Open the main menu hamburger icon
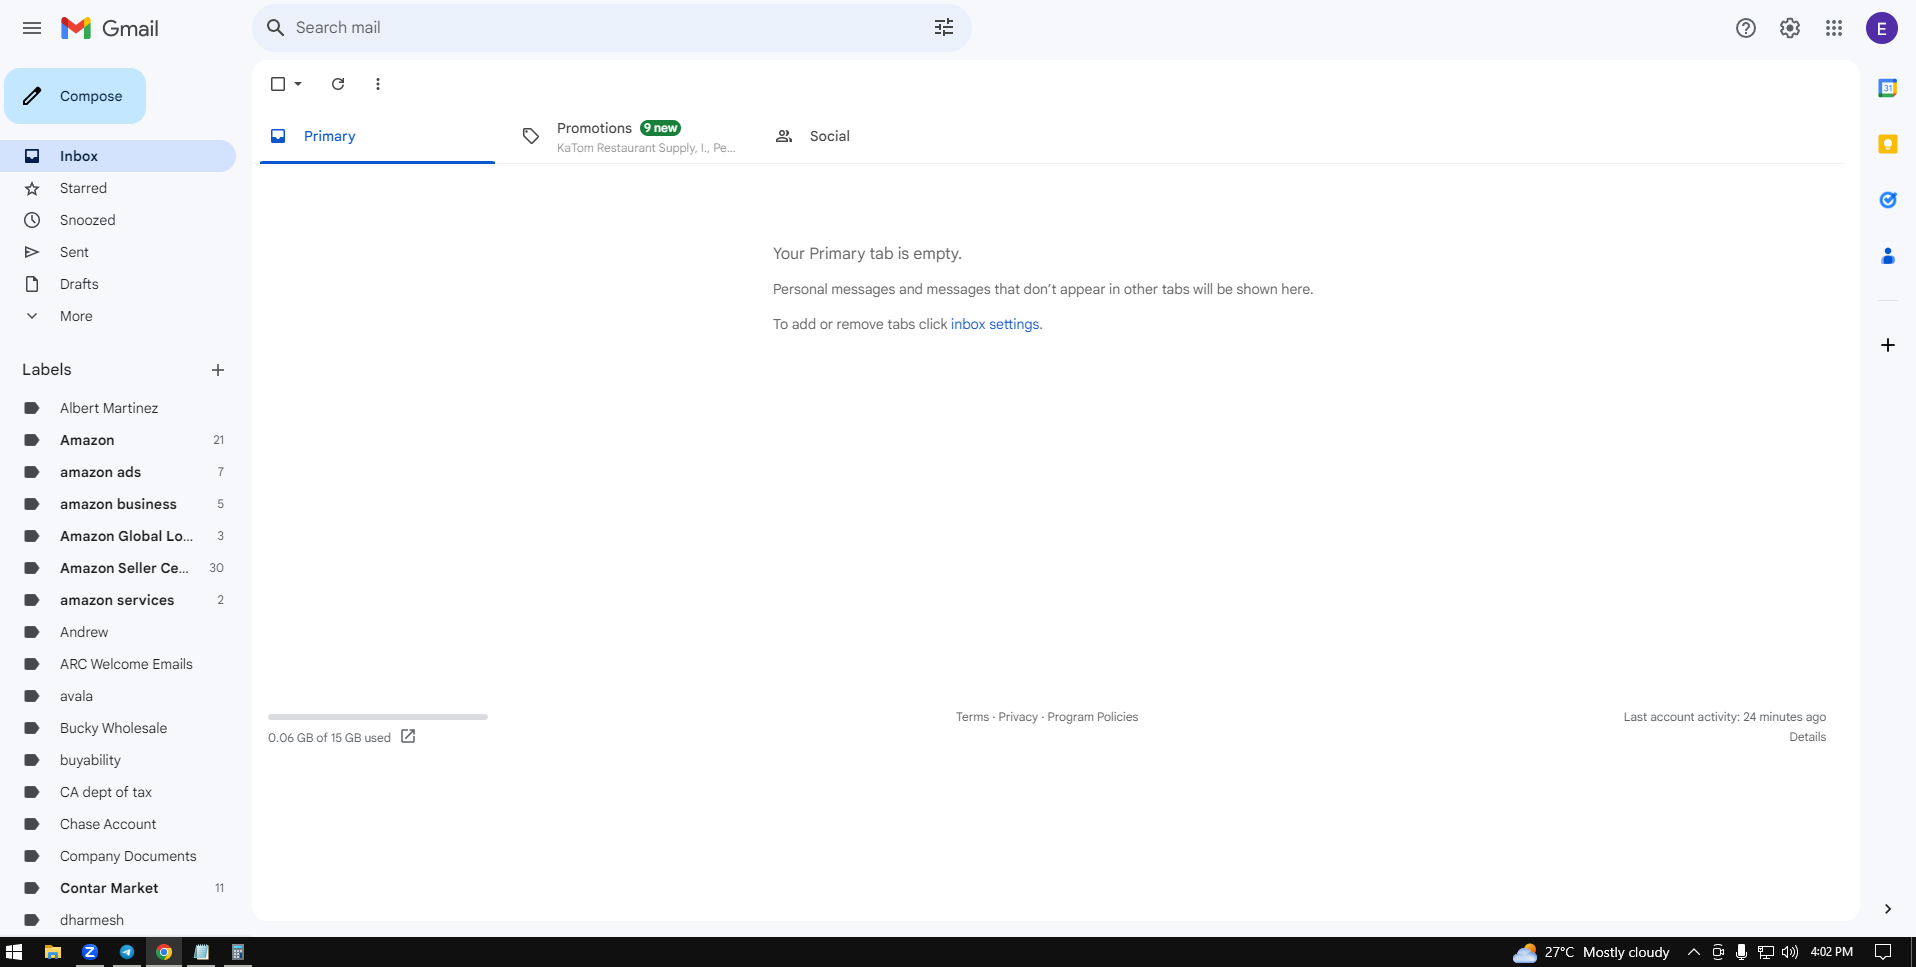 coord(32,28)
